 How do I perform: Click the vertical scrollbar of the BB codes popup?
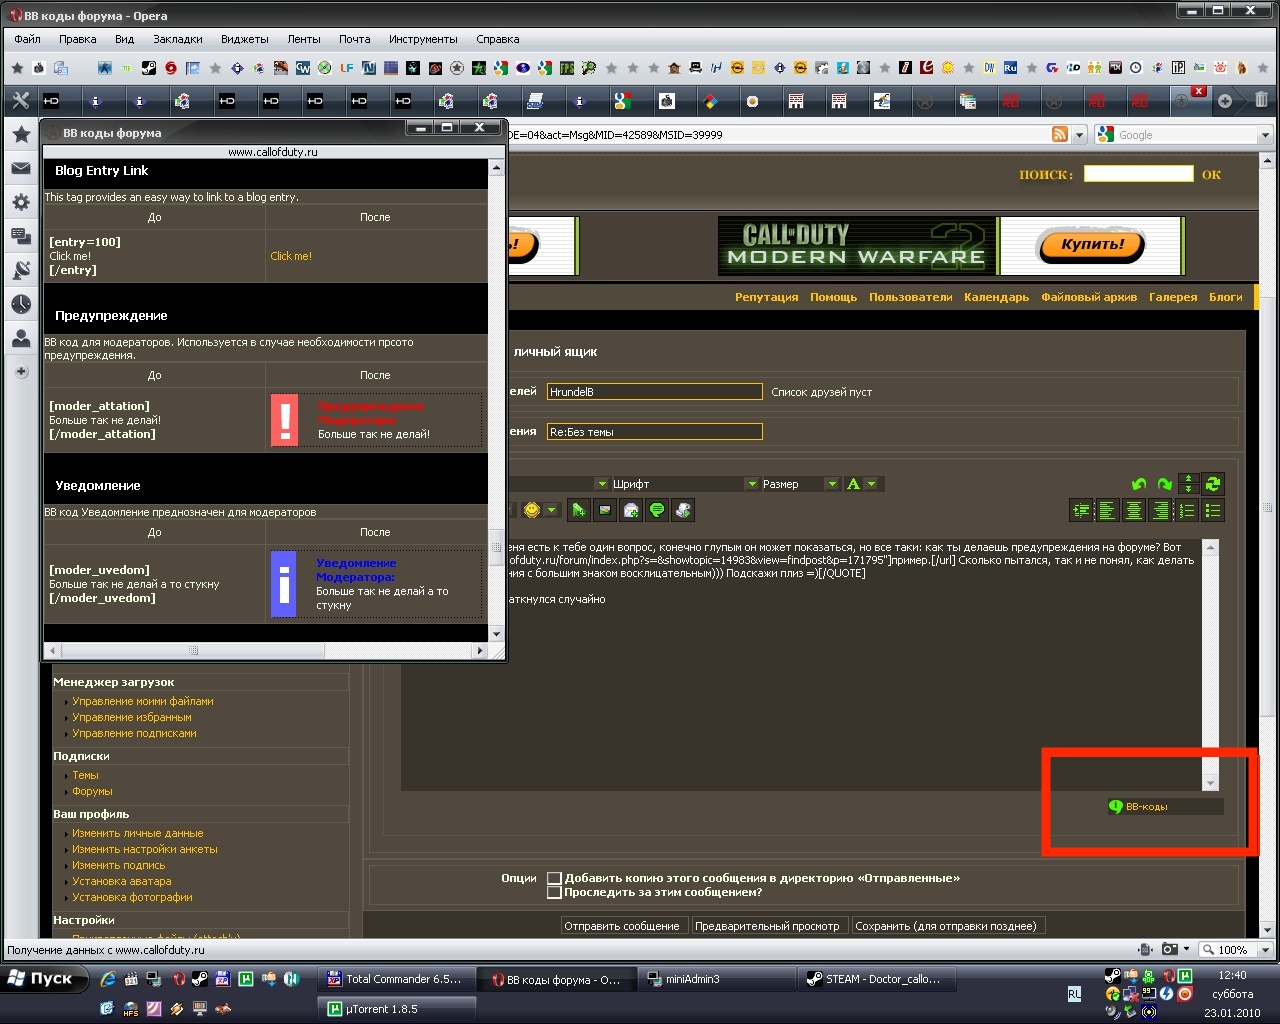coord(496,400)
